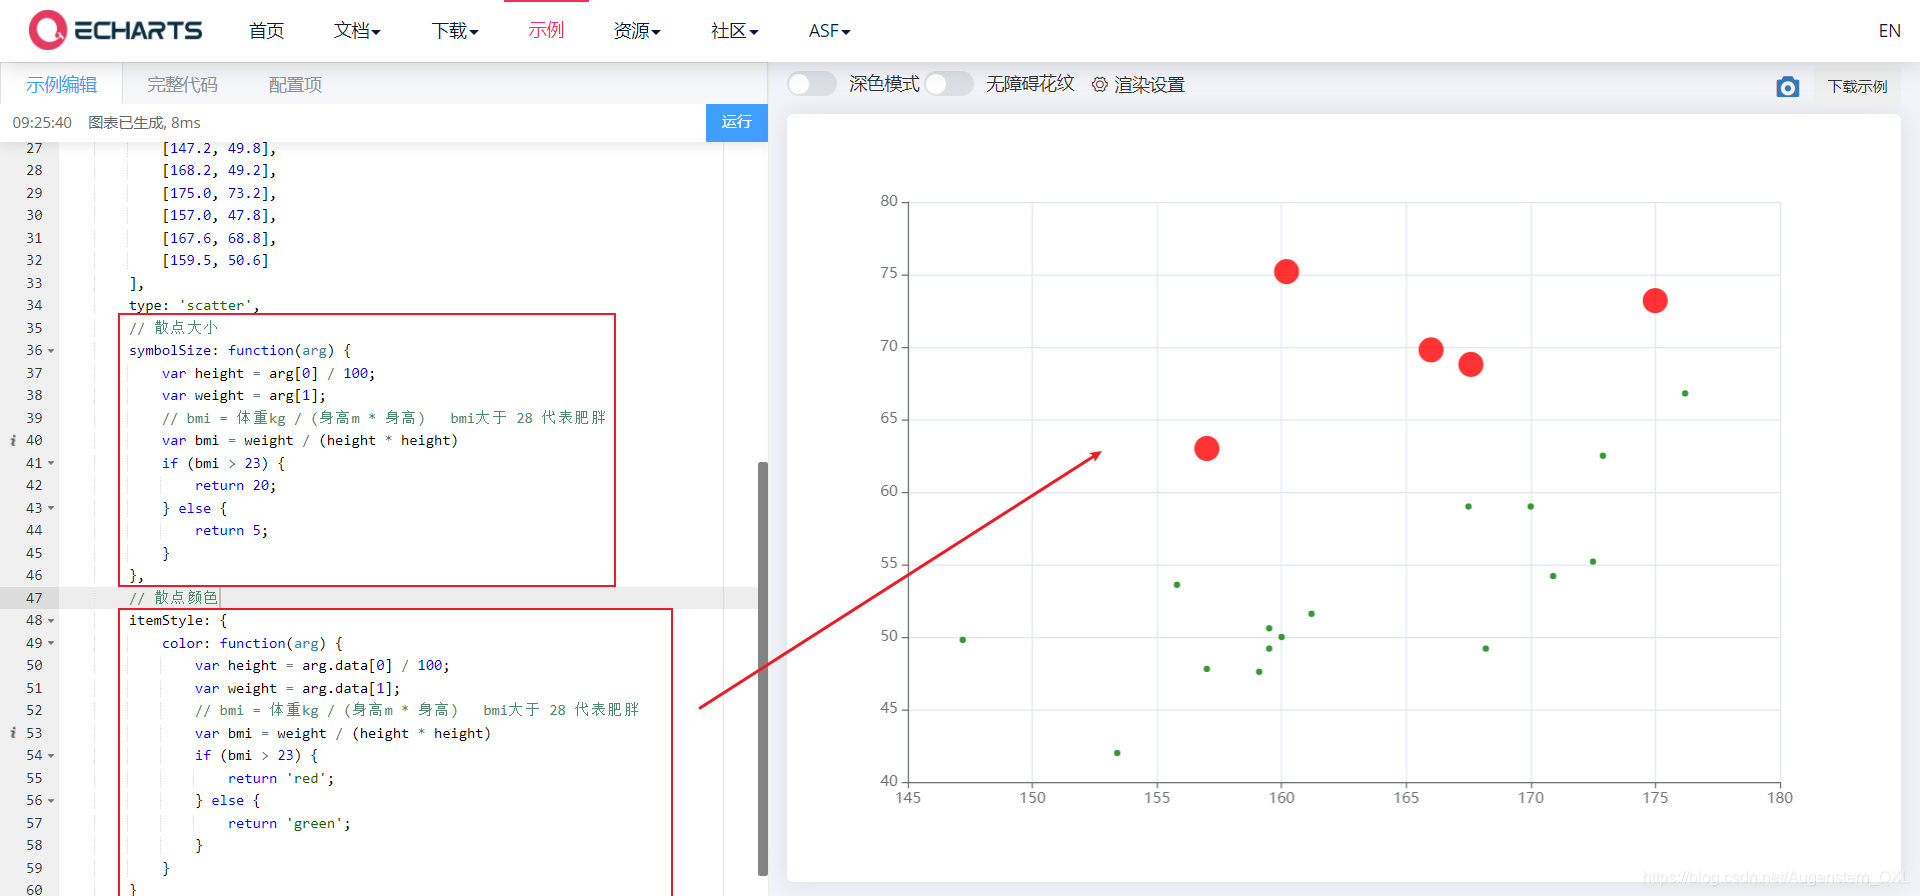Switch to the 示例编辑 tab
Screen dimensions: 1920x896
point(62,85)
